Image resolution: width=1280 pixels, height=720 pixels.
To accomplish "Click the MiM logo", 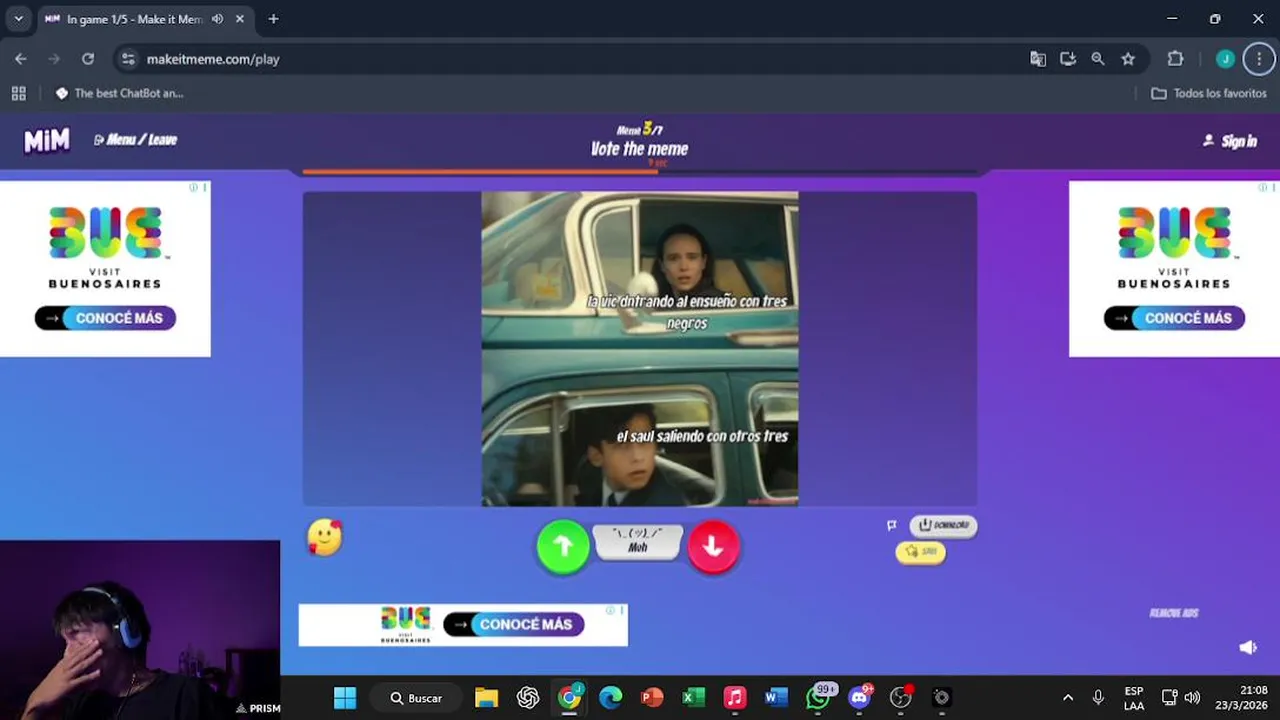I will (47, 140).
